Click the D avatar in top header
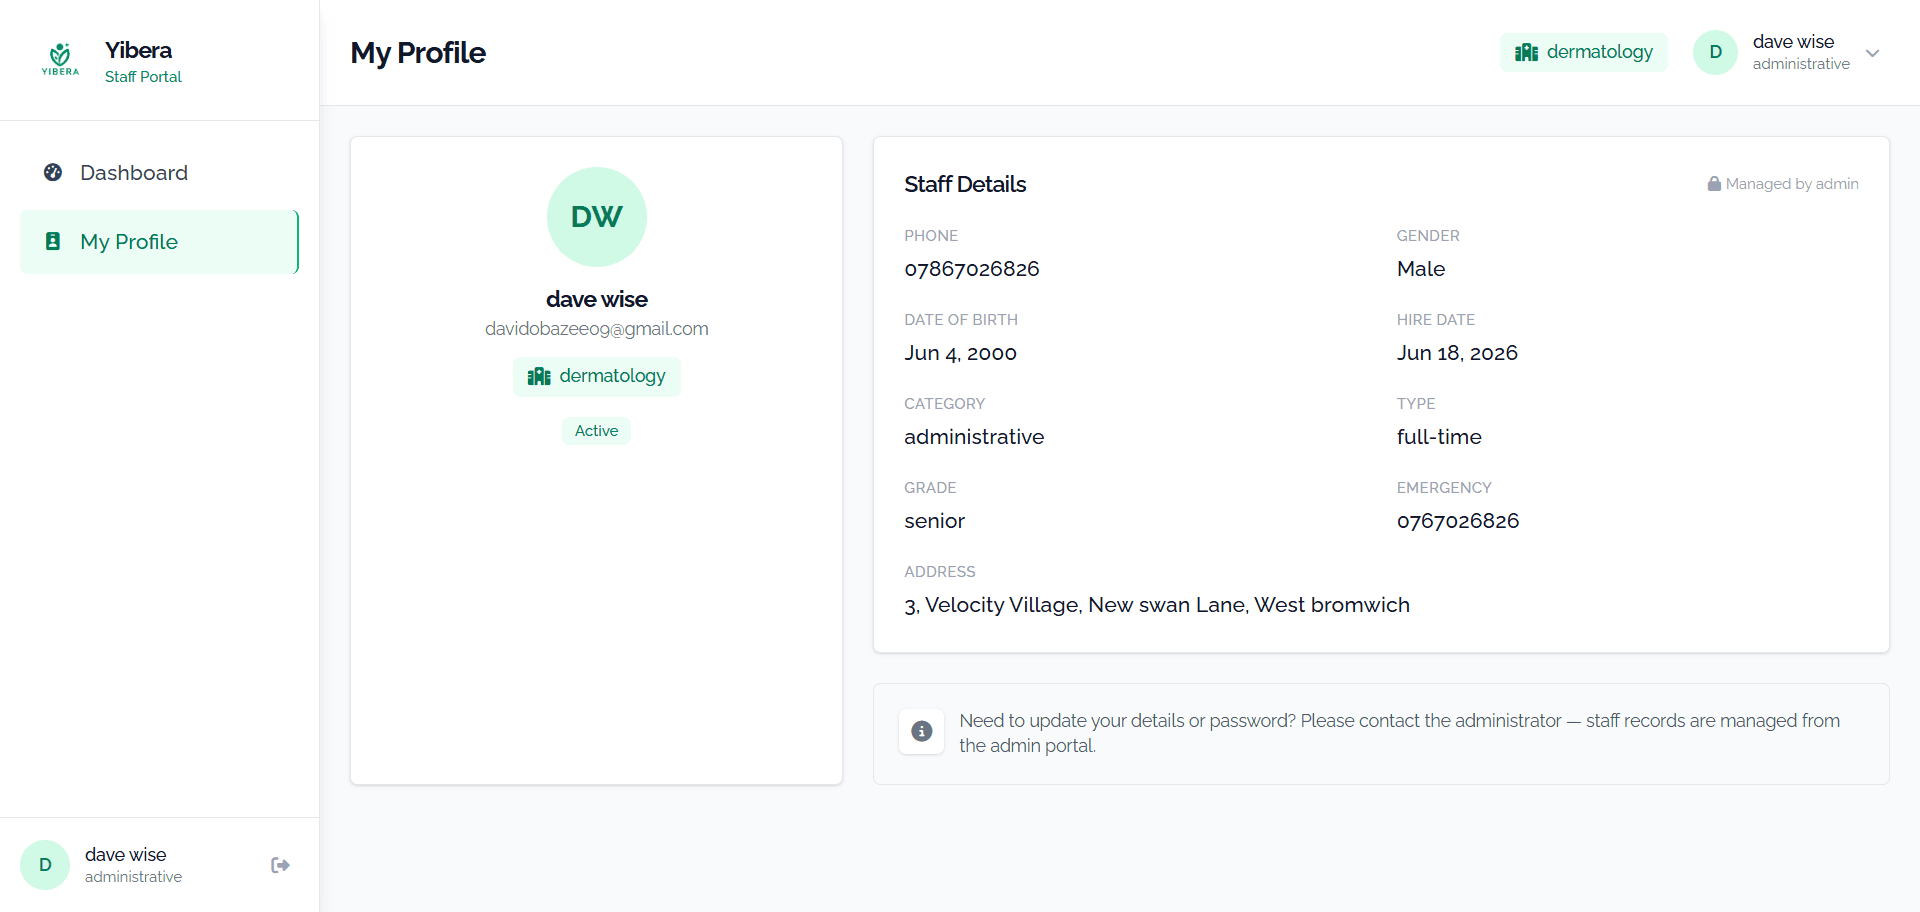The image size is (1920, 912). pos(1715,52)
